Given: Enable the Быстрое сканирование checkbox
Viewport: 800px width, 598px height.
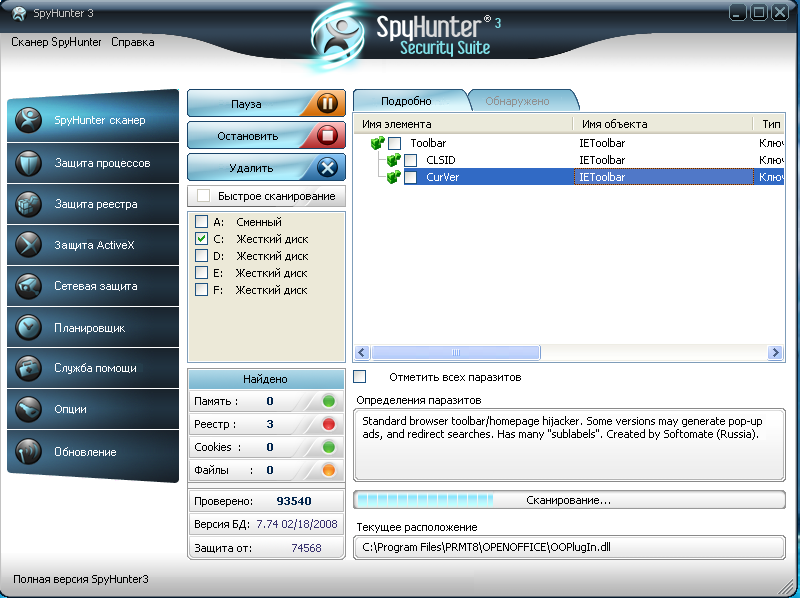Looking at the screenshot, I should click(x=204, y=196).
